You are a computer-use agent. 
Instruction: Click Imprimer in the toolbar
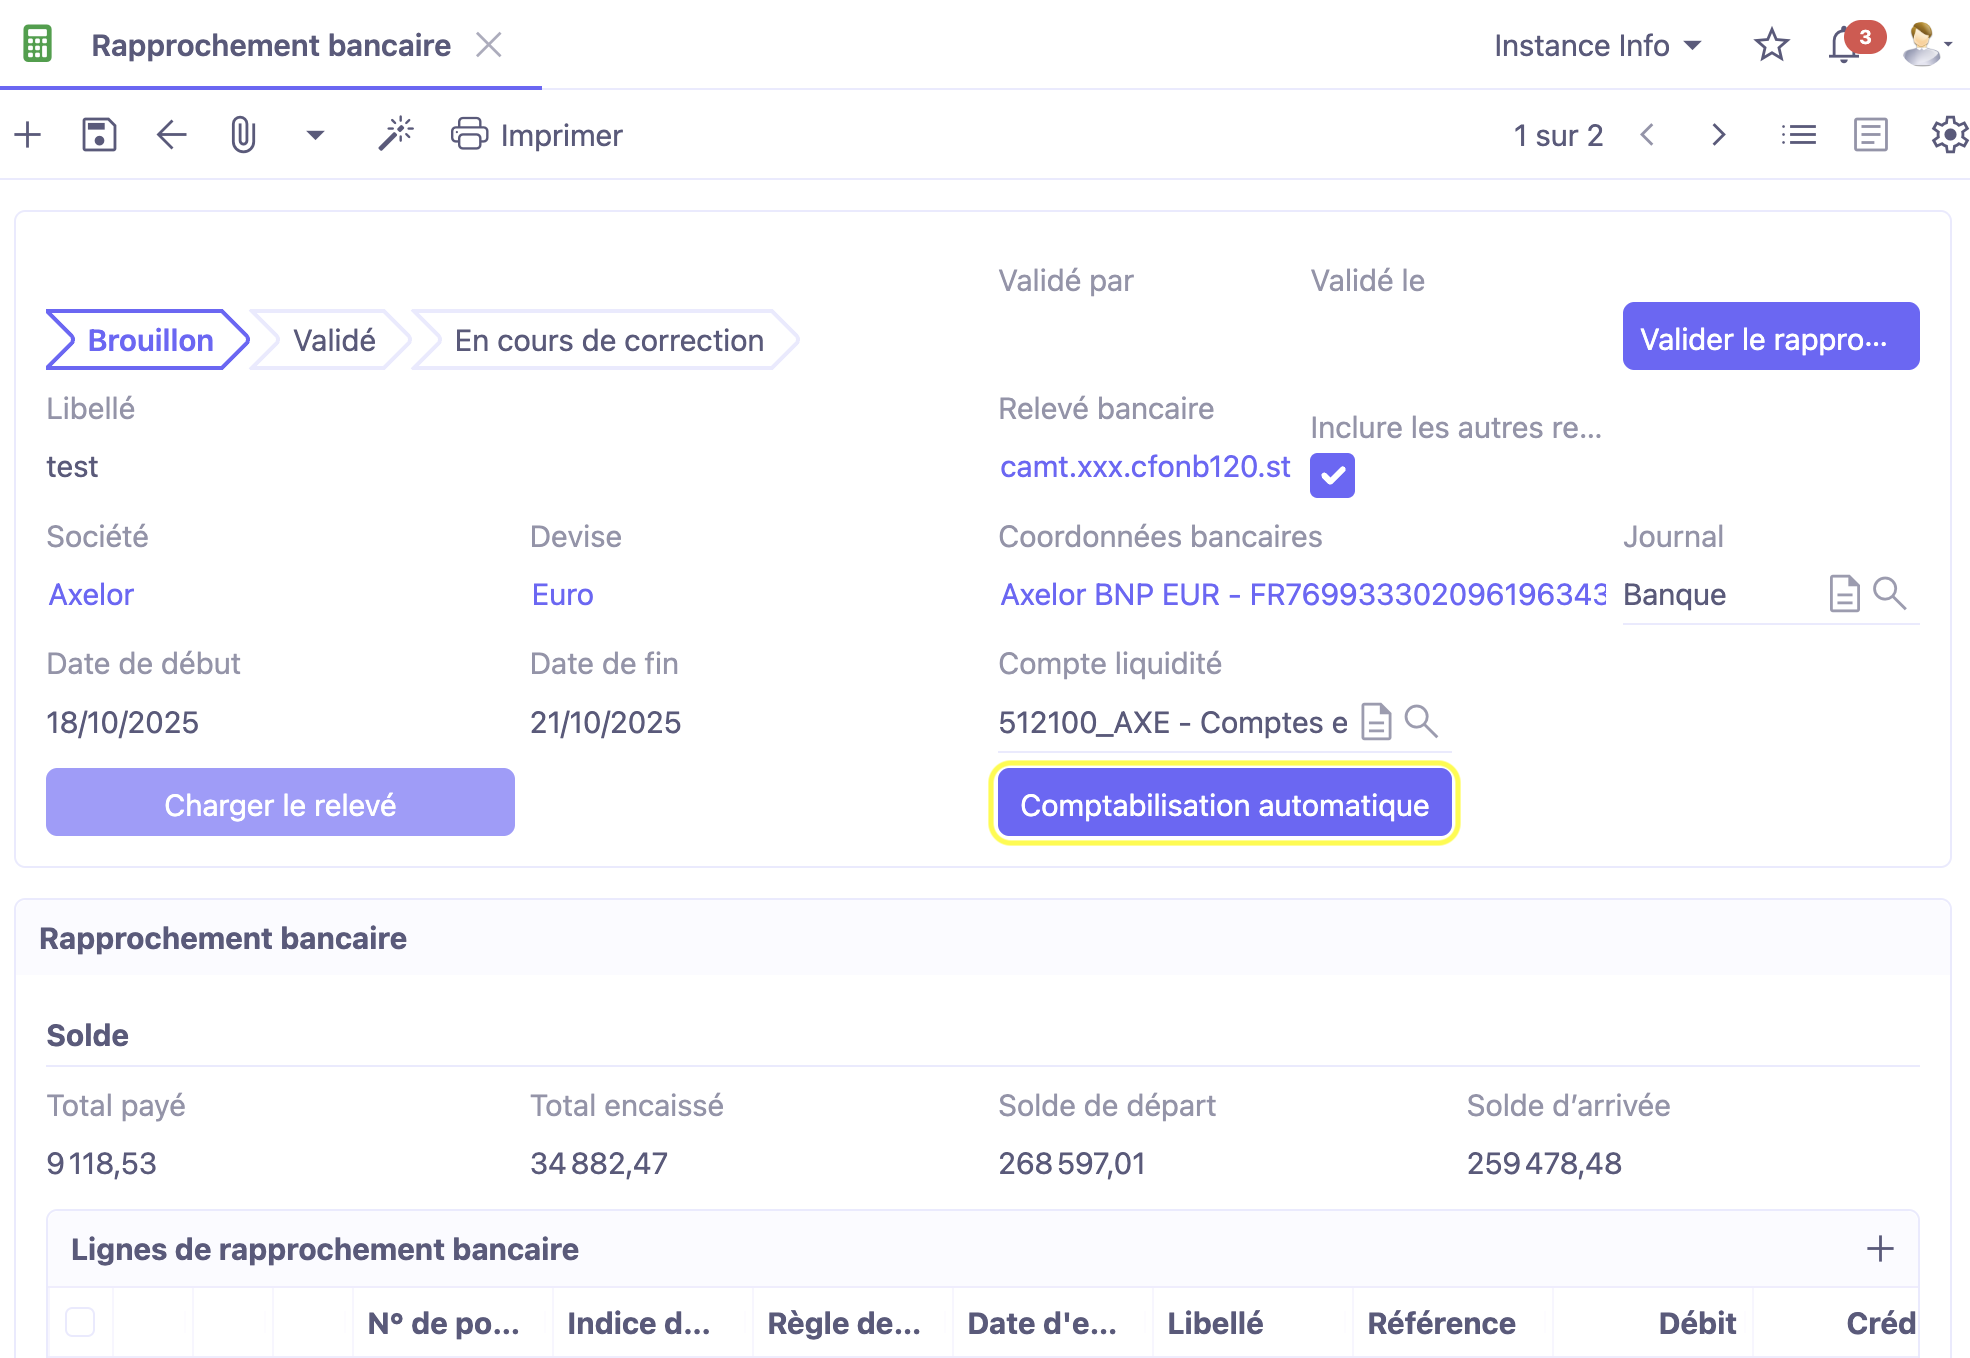(538, 135)
